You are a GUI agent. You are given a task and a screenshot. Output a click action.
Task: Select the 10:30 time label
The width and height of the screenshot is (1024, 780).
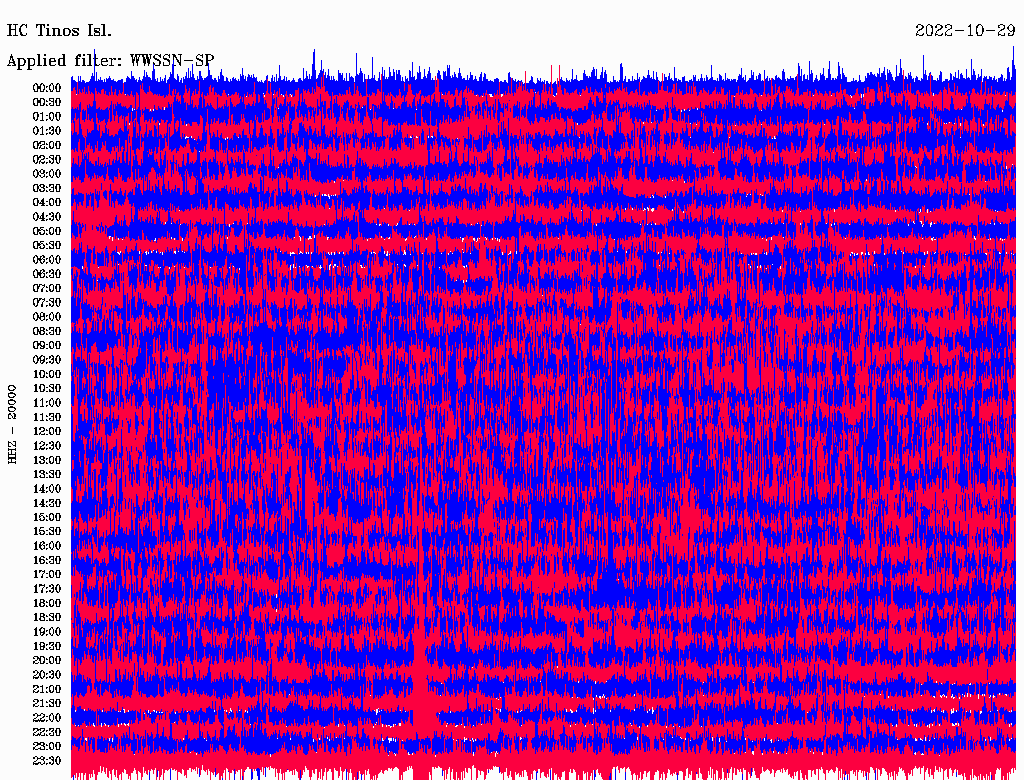[x=47, y=389]
